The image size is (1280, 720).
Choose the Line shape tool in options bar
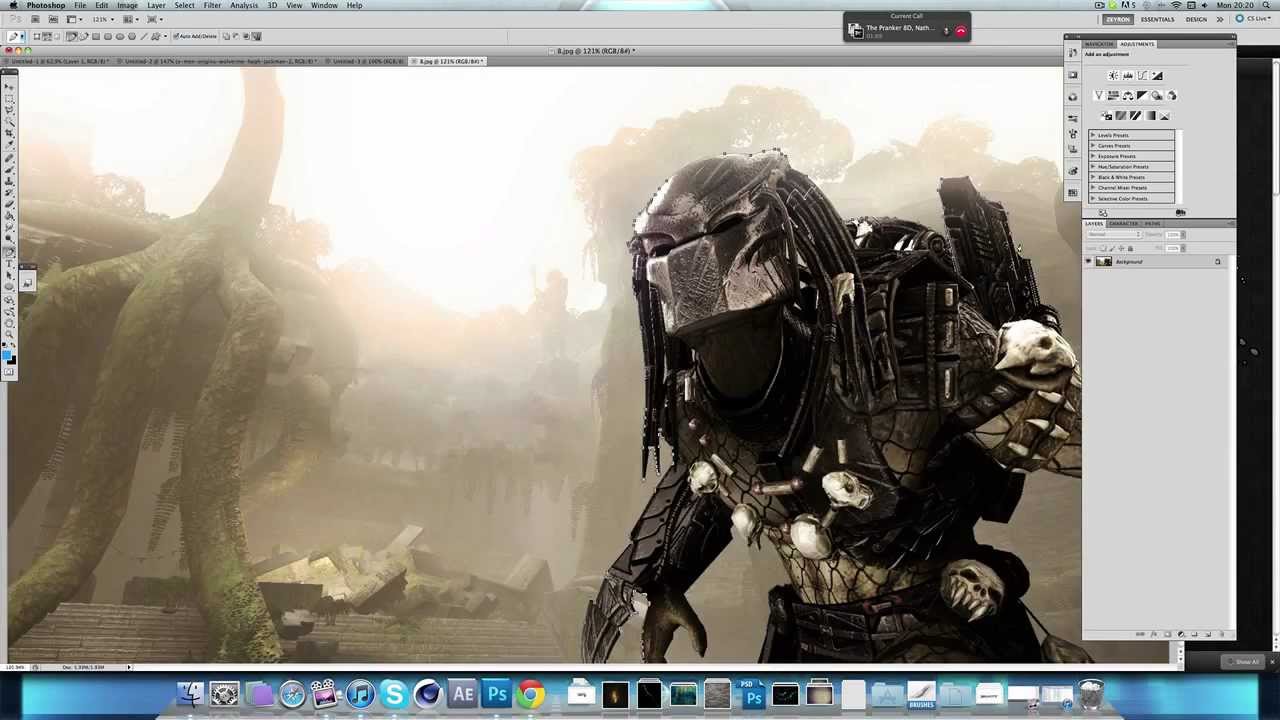point(144,36)
